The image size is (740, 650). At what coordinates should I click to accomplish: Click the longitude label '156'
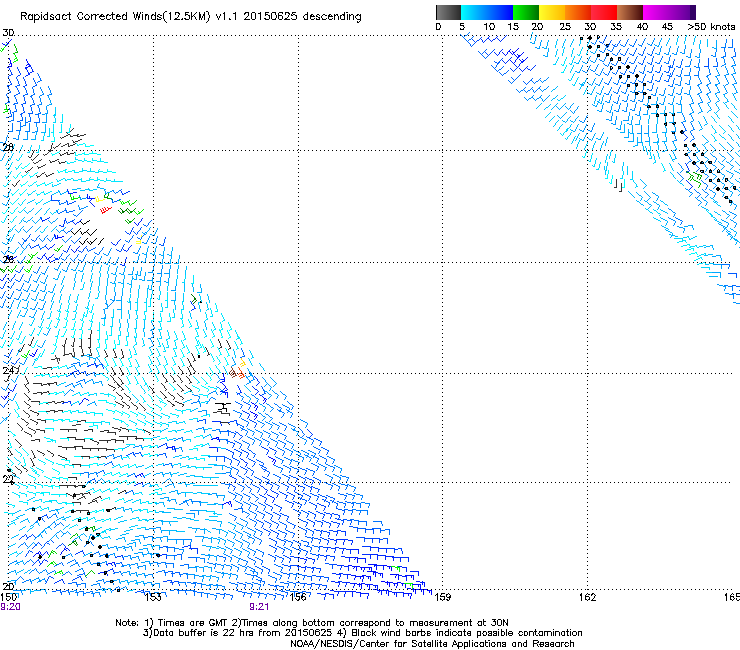tap(298, 597)
